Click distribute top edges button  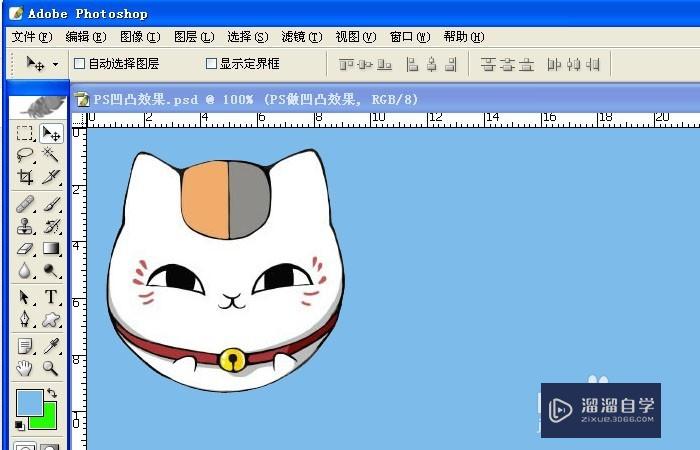pos(488,65)
